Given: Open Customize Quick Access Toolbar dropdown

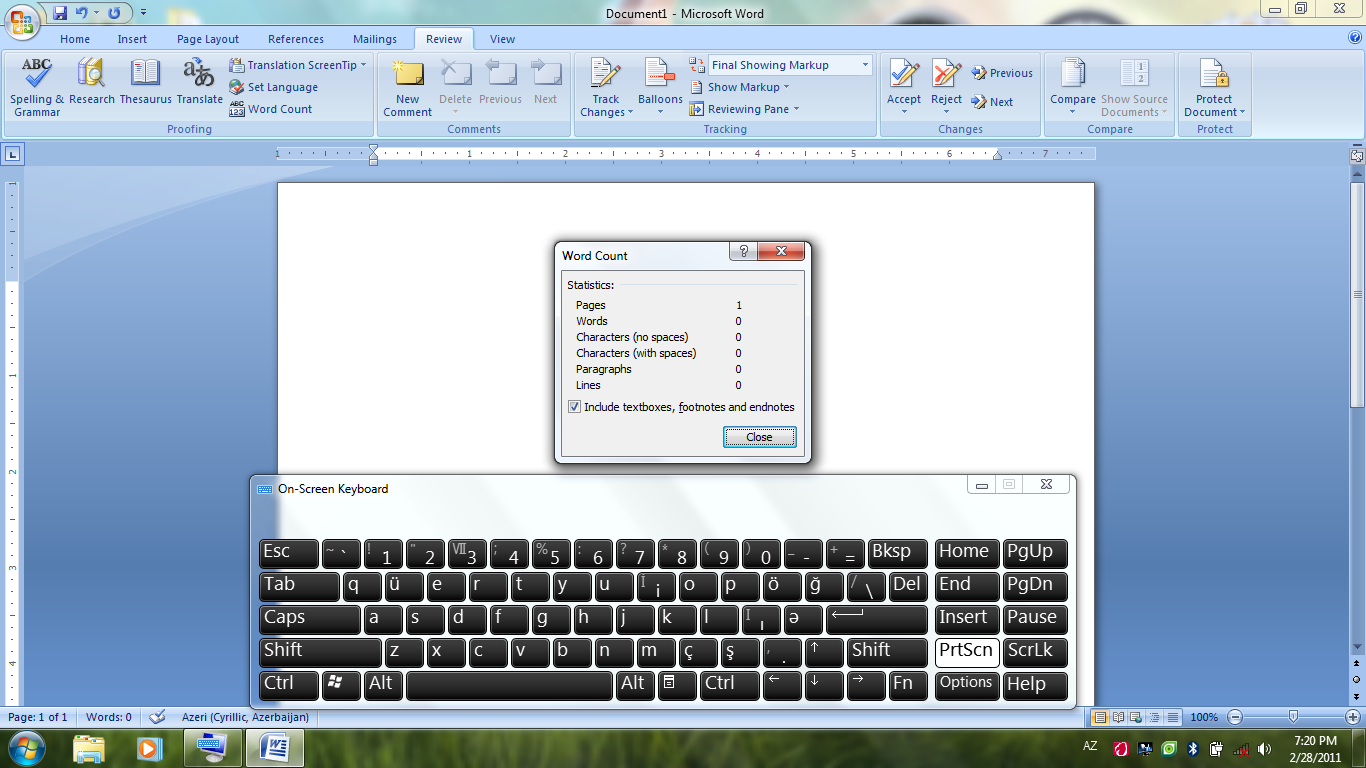Looking at the screenshot, I should [x=143, y=13].
